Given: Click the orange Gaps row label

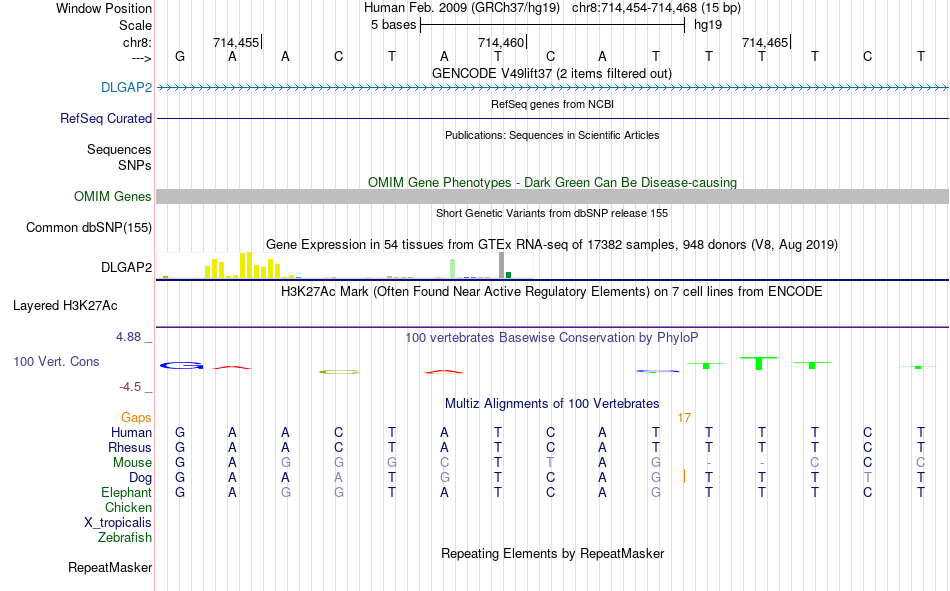Looking at the screenshot, I should [136, 417].
